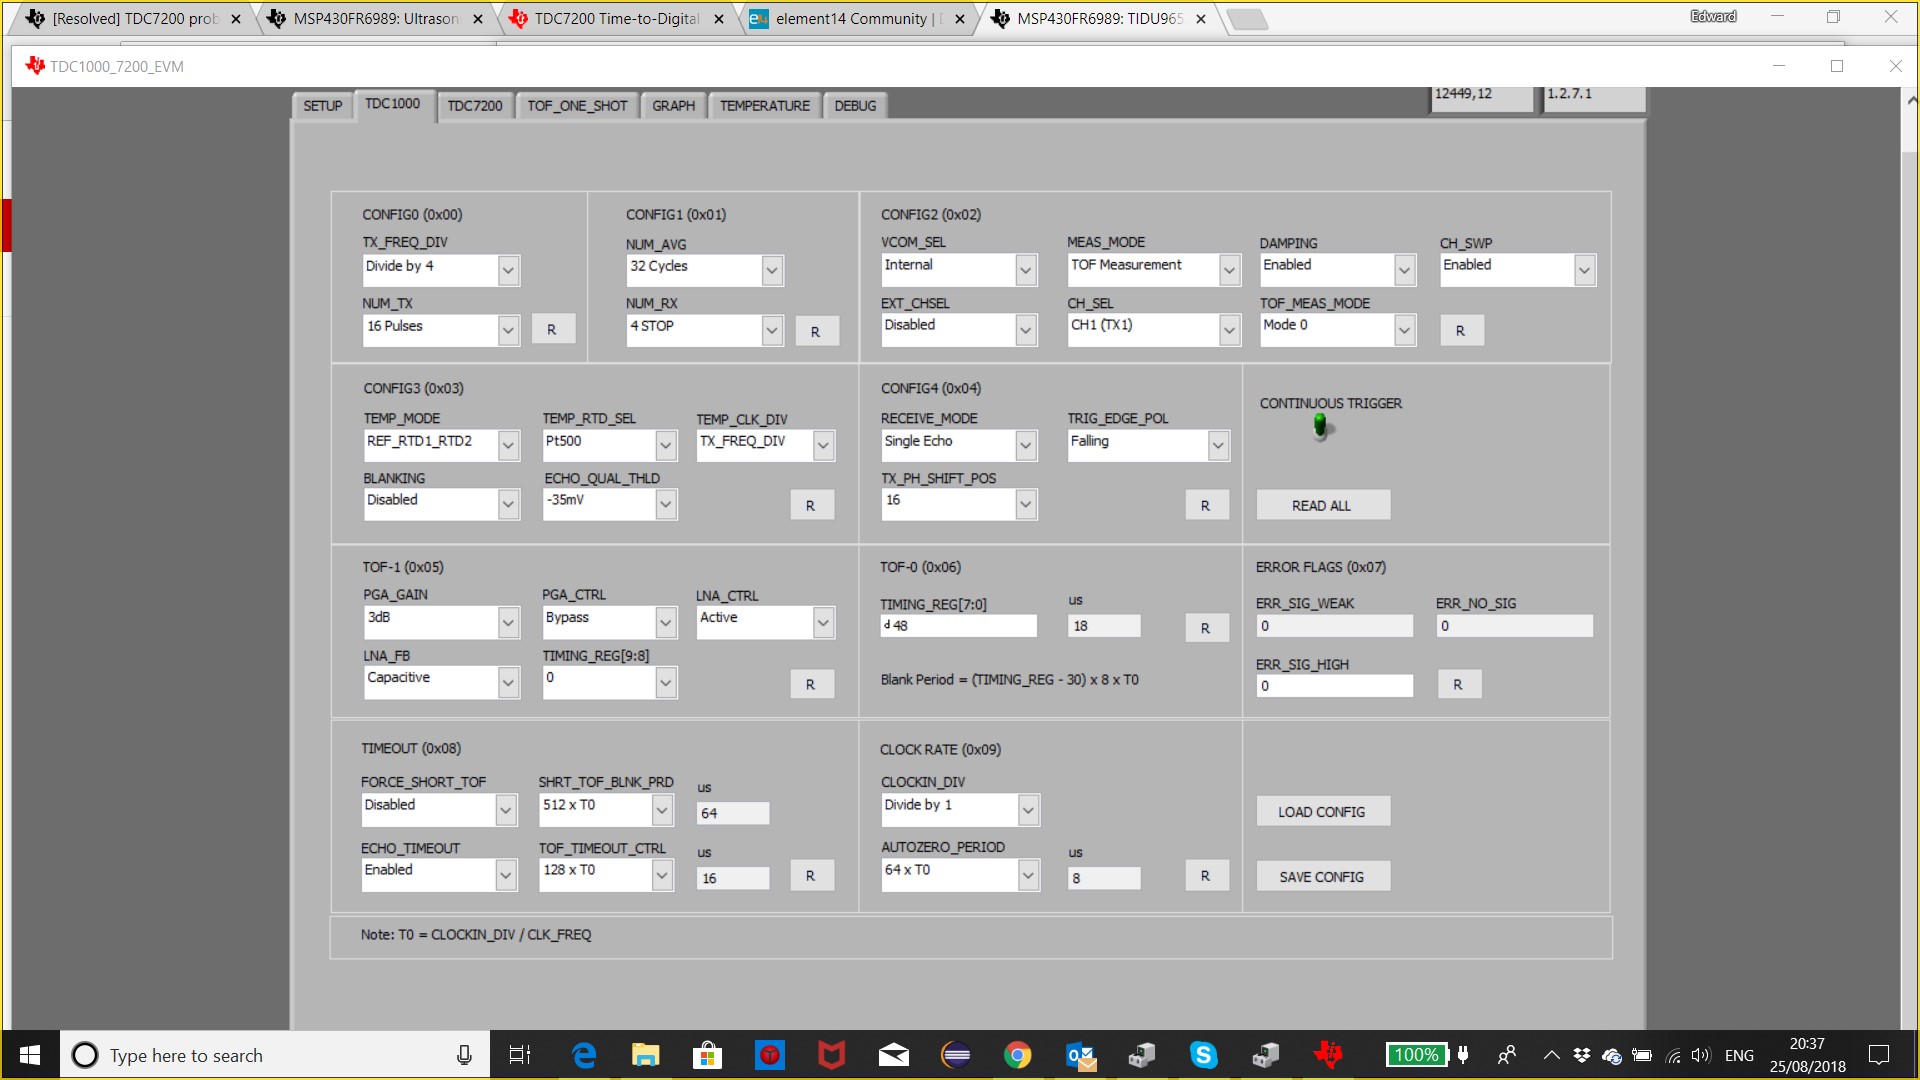
Task: Open the People icon in the taskbar
Action: [x=1507, y=1055]
